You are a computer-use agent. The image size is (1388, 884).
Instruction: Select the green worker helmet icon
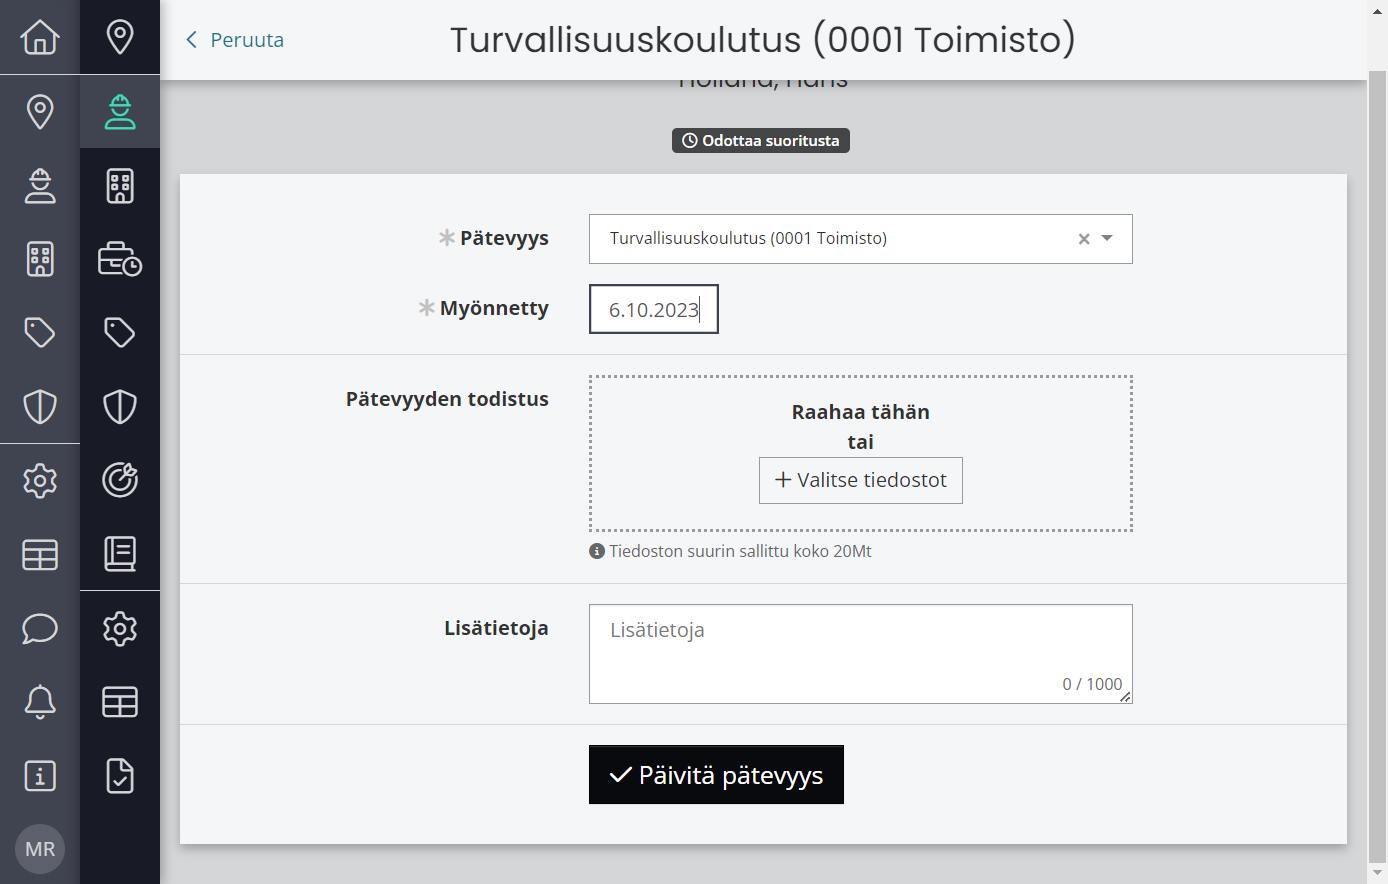(x=120, y=112)
